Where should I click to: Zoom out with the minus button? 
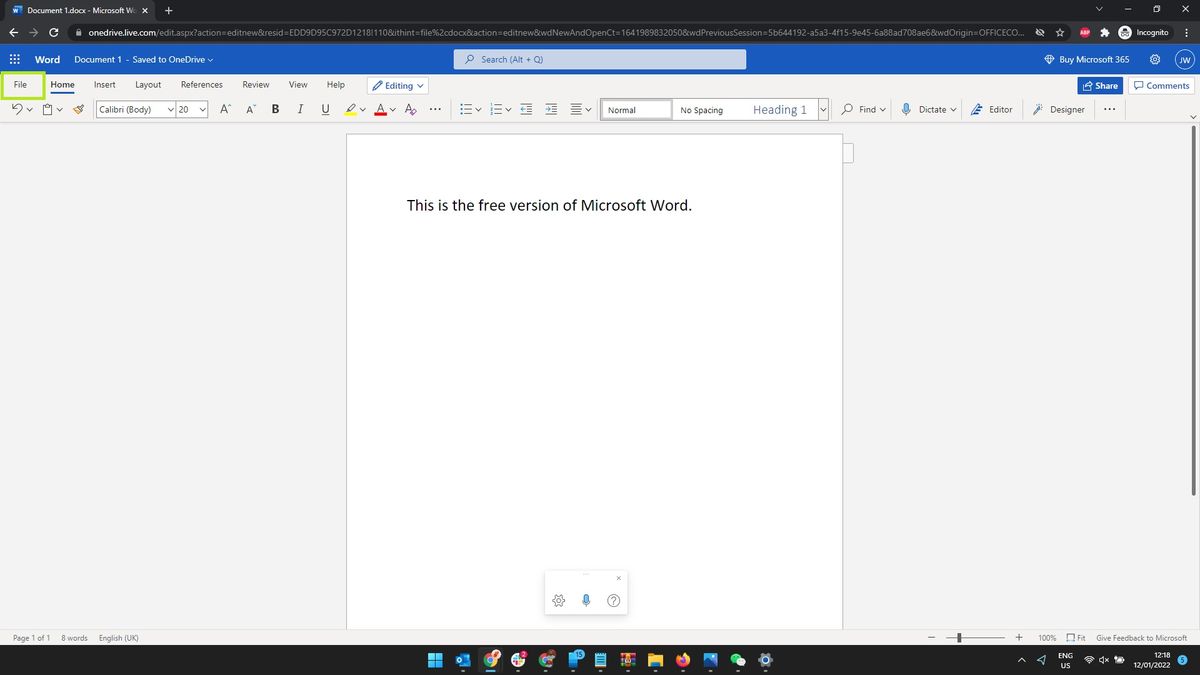coord(931,637)
